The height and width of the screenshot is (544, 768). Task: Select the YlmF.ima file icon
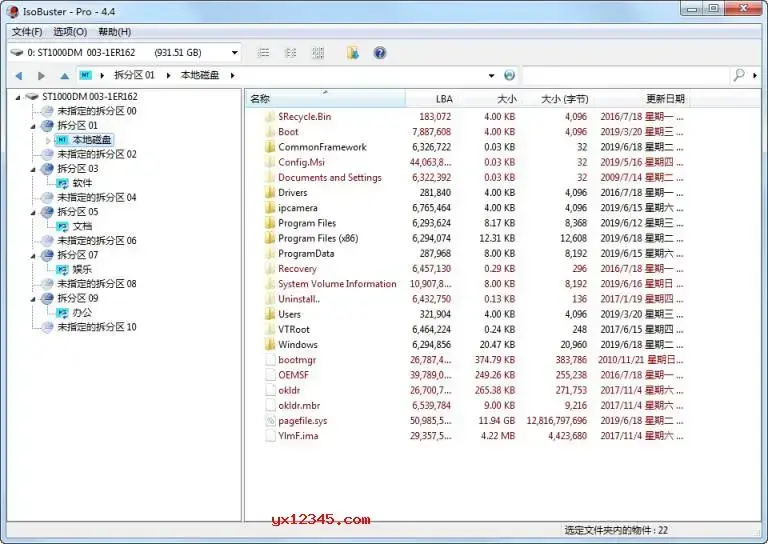270,435
